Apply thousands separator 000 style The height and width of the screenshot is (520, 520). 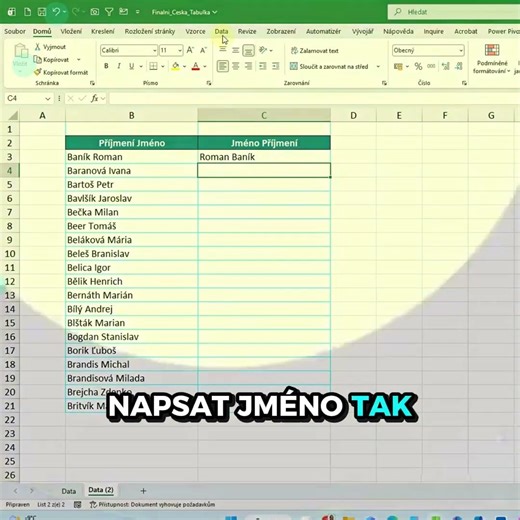pyautogui.click(x=431, y=66)
